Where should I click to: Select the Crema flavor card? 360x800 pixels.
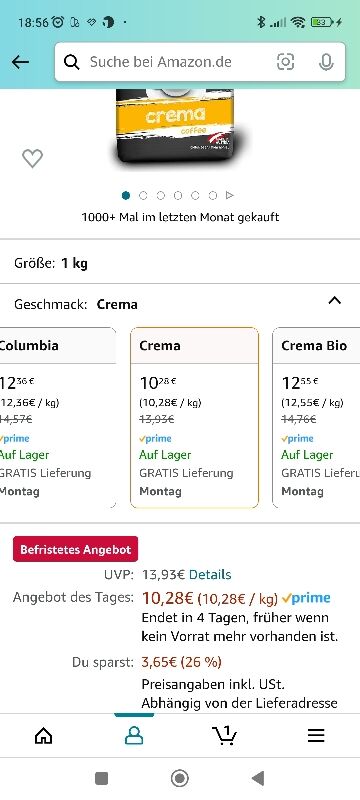194,418
